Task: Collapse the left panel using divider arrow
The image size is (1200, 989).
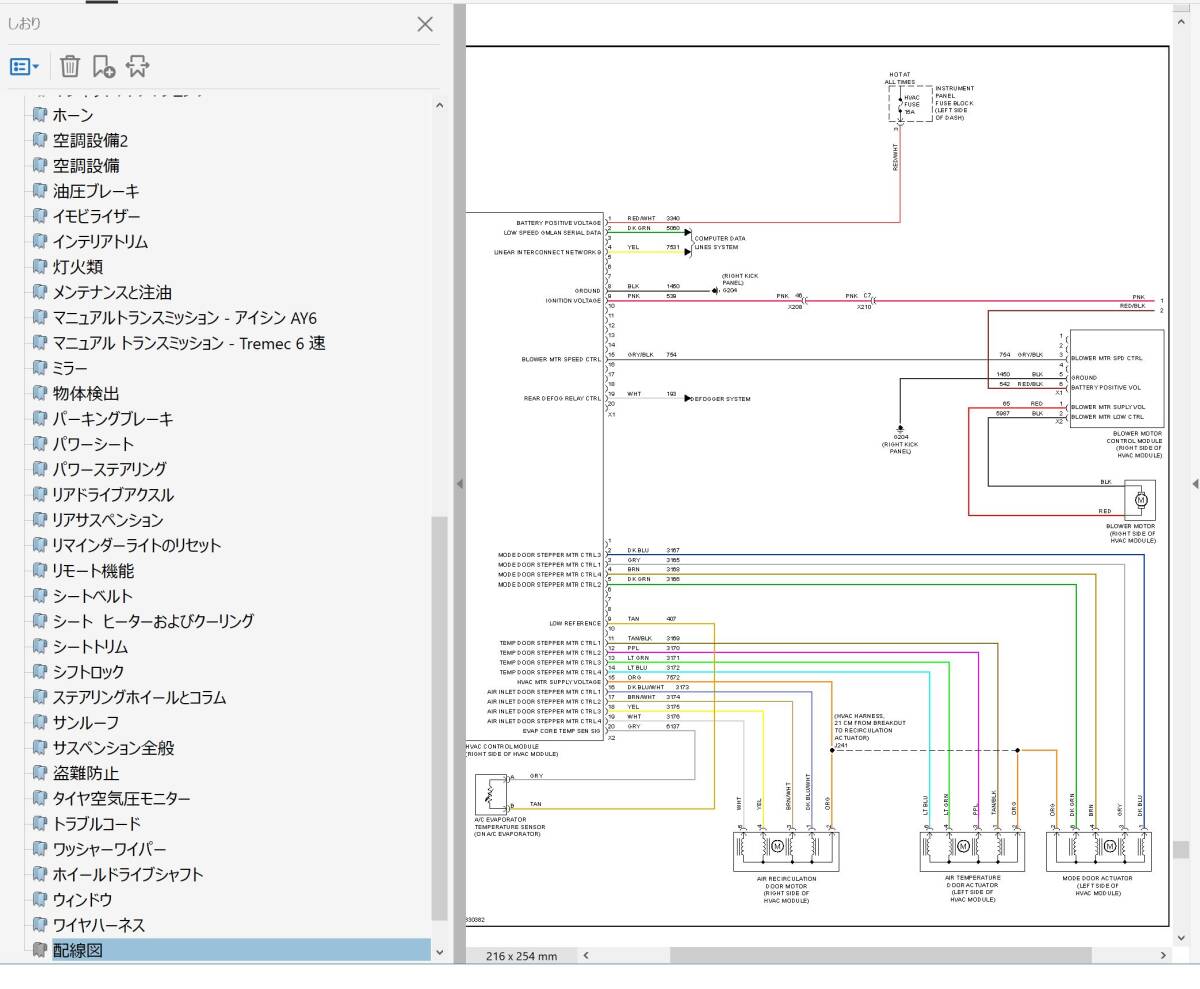Action: [460, 484]
